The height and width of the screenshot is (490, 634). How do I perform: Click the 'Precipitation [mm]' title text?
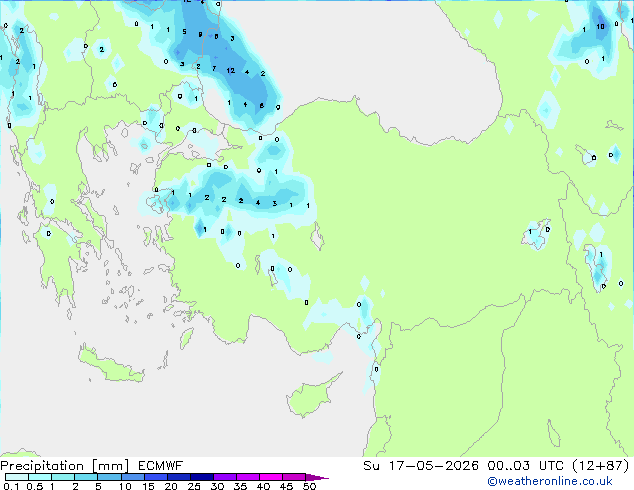click(65, 466)
